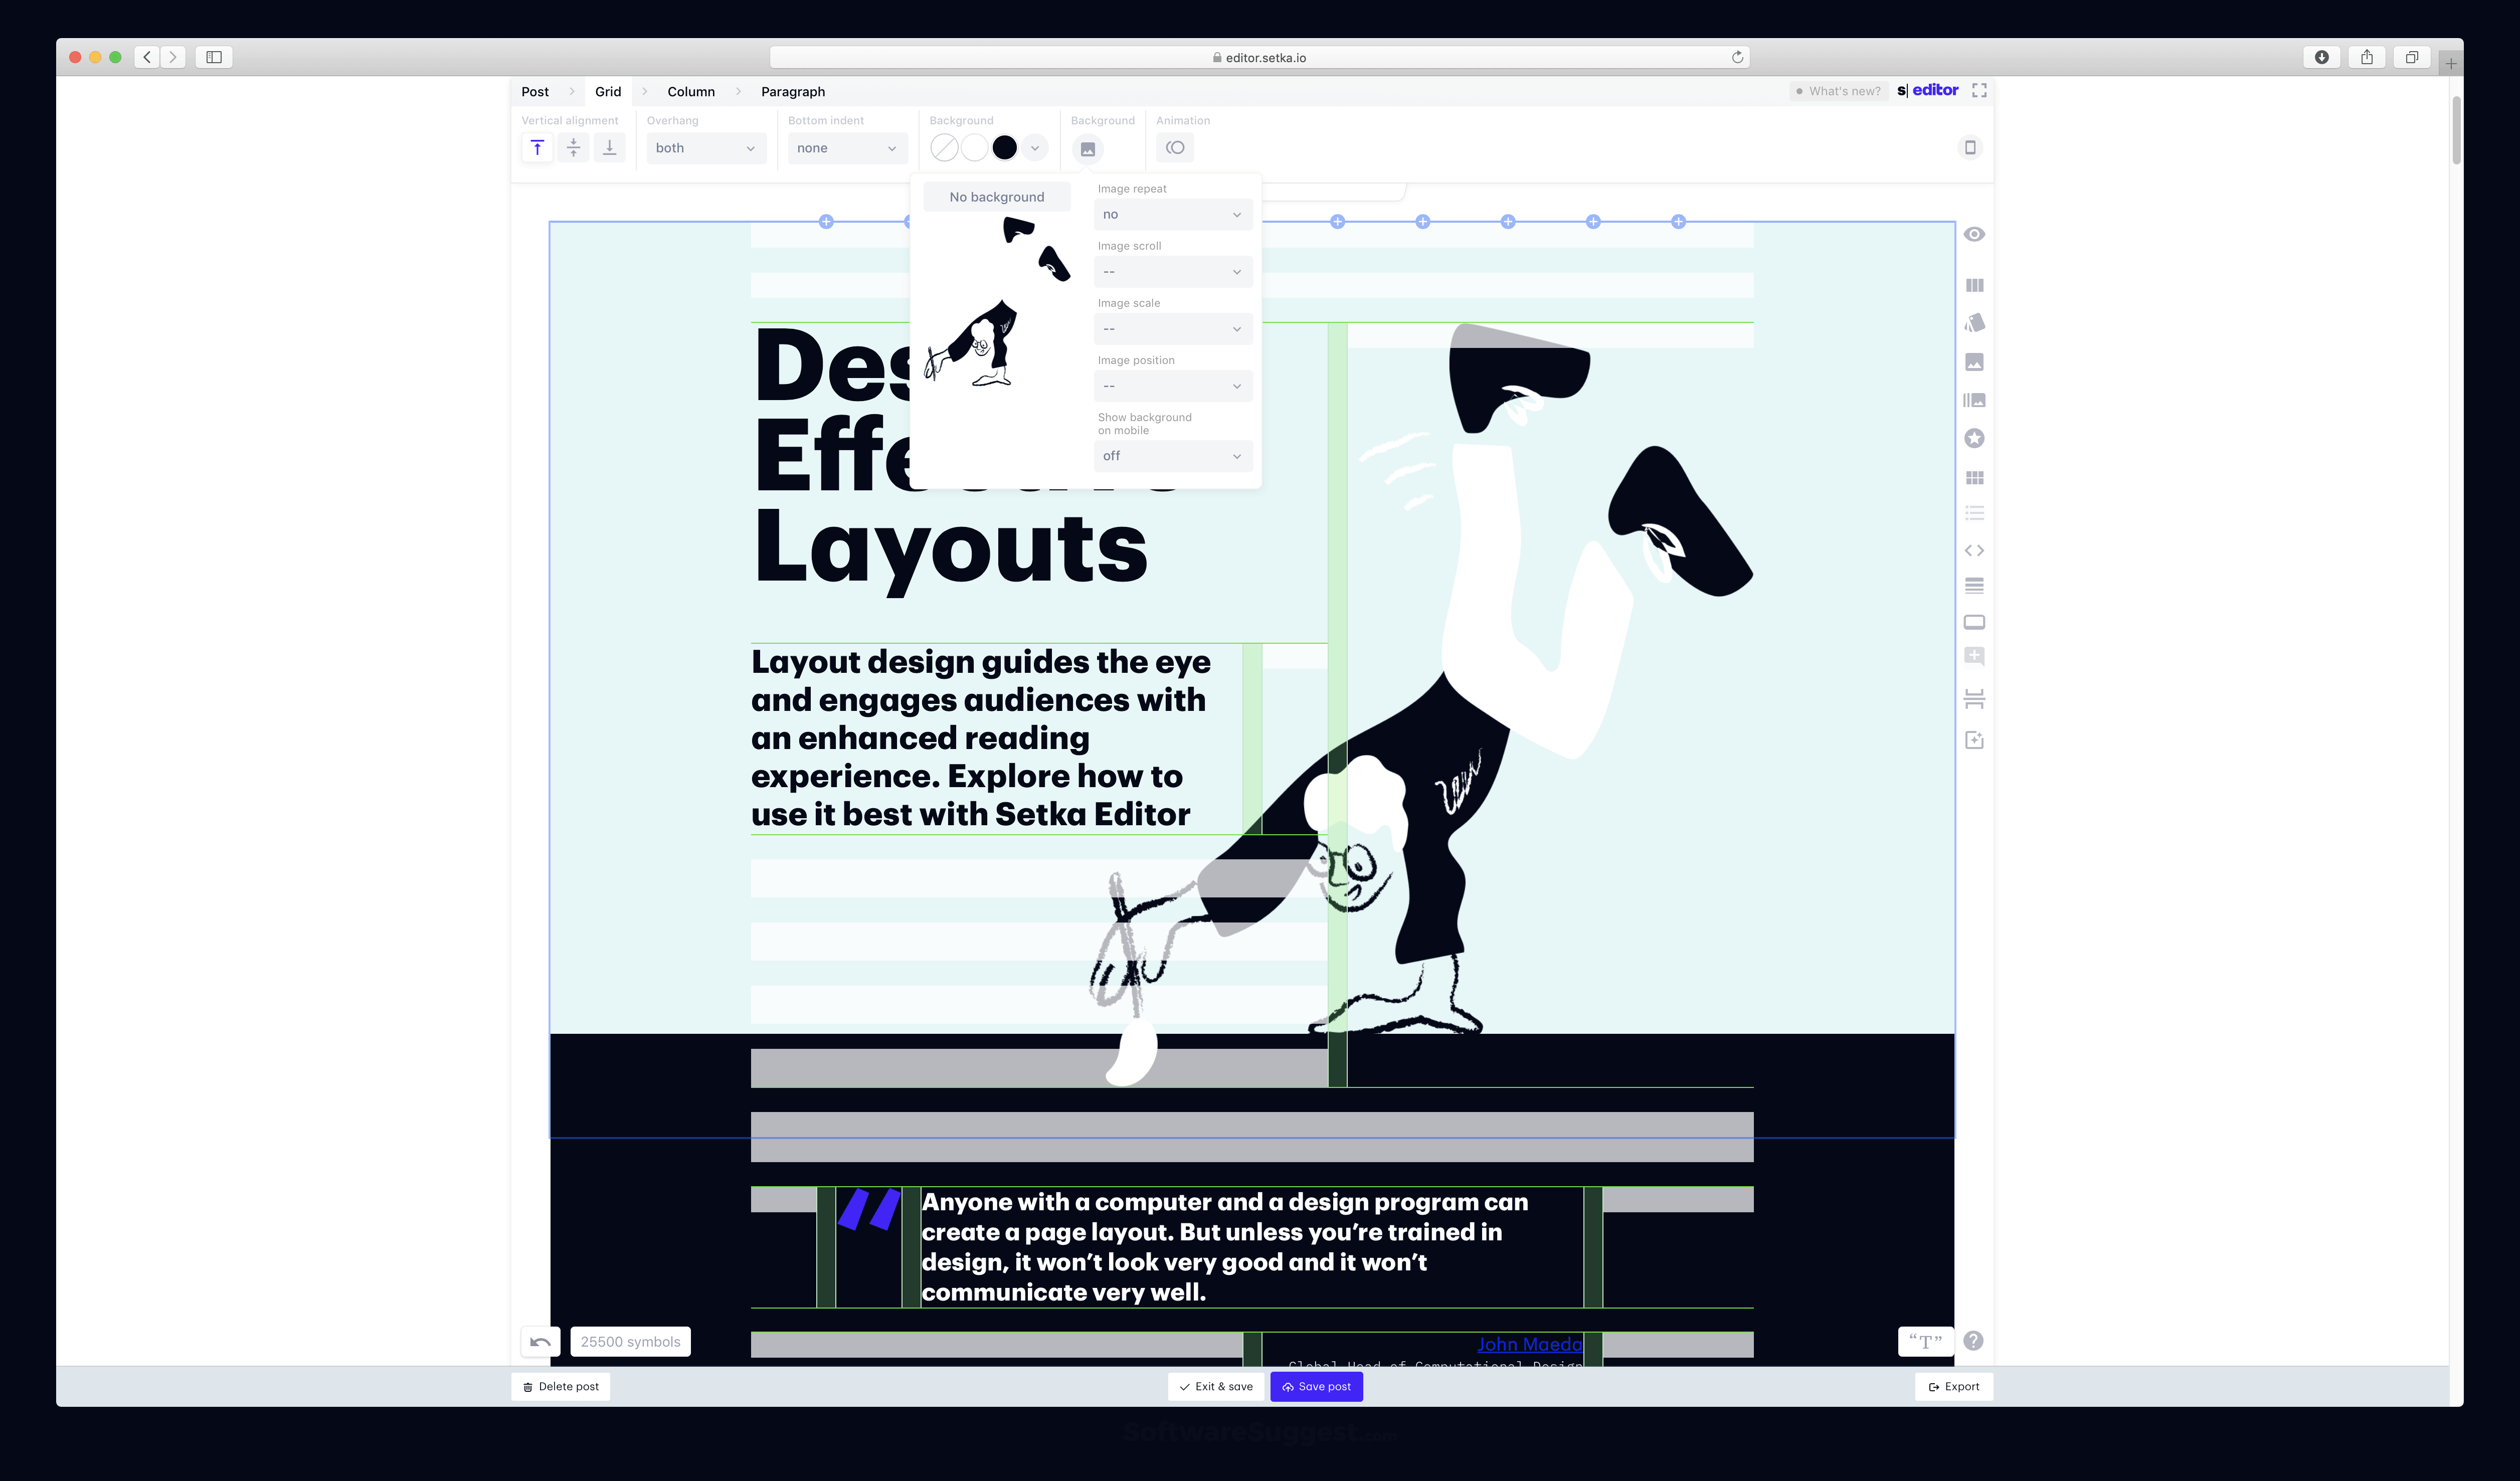Pick the black background color swatch
Image resolution: width=2520 pixels, height=1481 pixels.
(1004, 148)
